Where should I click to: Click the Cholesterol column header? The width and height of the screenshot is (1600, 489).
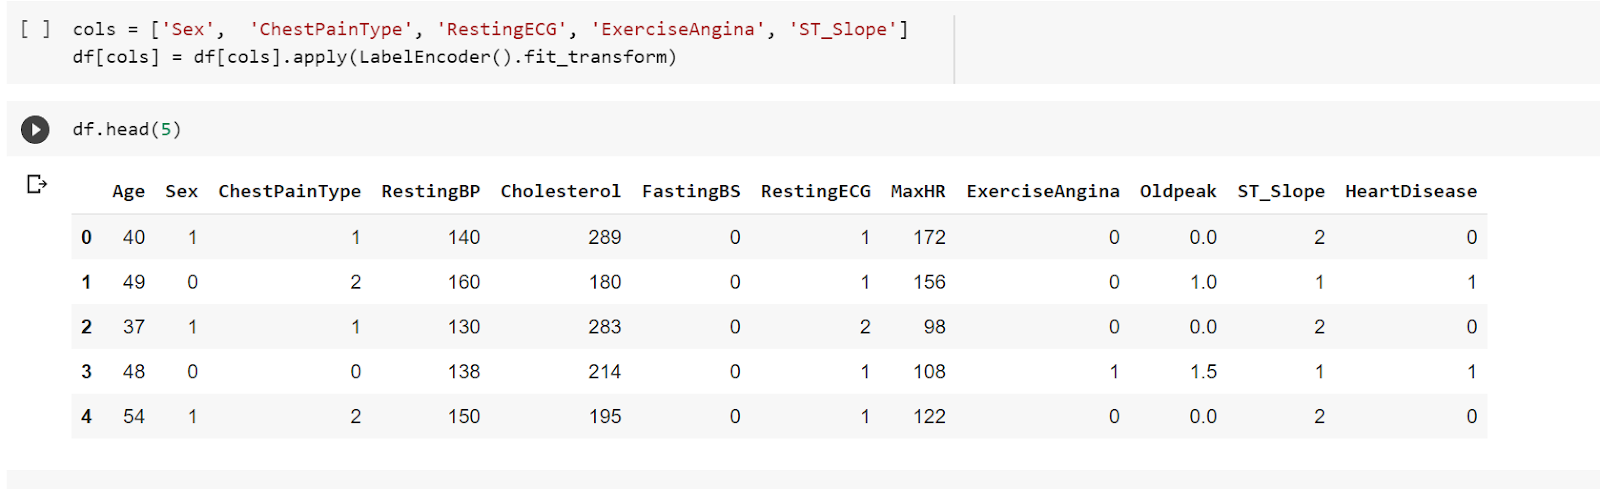(560, 191)
